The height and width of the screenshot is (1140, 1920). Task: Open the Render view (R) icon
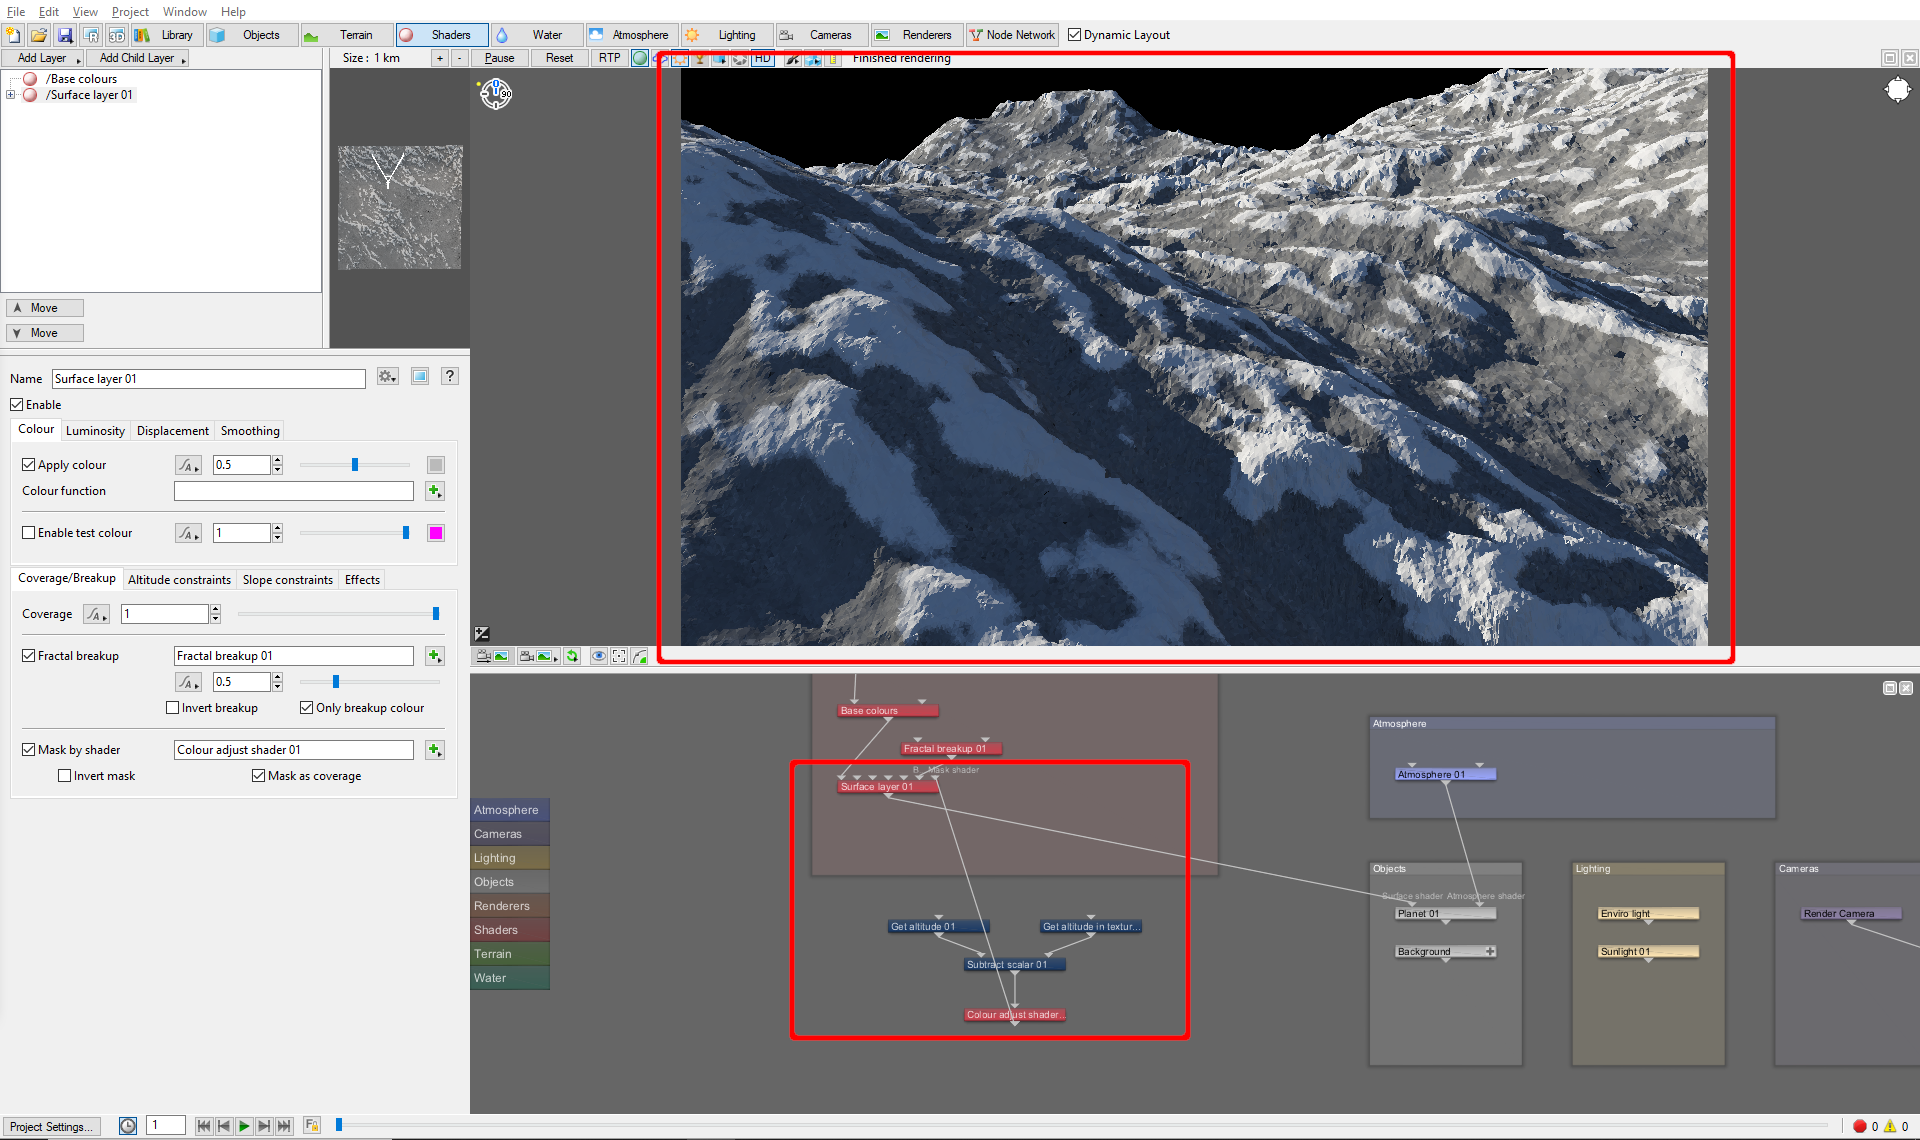point(91,35)
